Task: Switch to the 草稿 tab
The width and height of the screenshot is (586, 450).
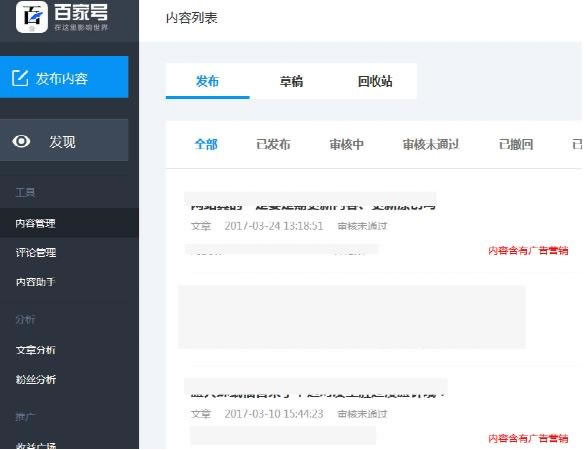Action: pos(292,81)
